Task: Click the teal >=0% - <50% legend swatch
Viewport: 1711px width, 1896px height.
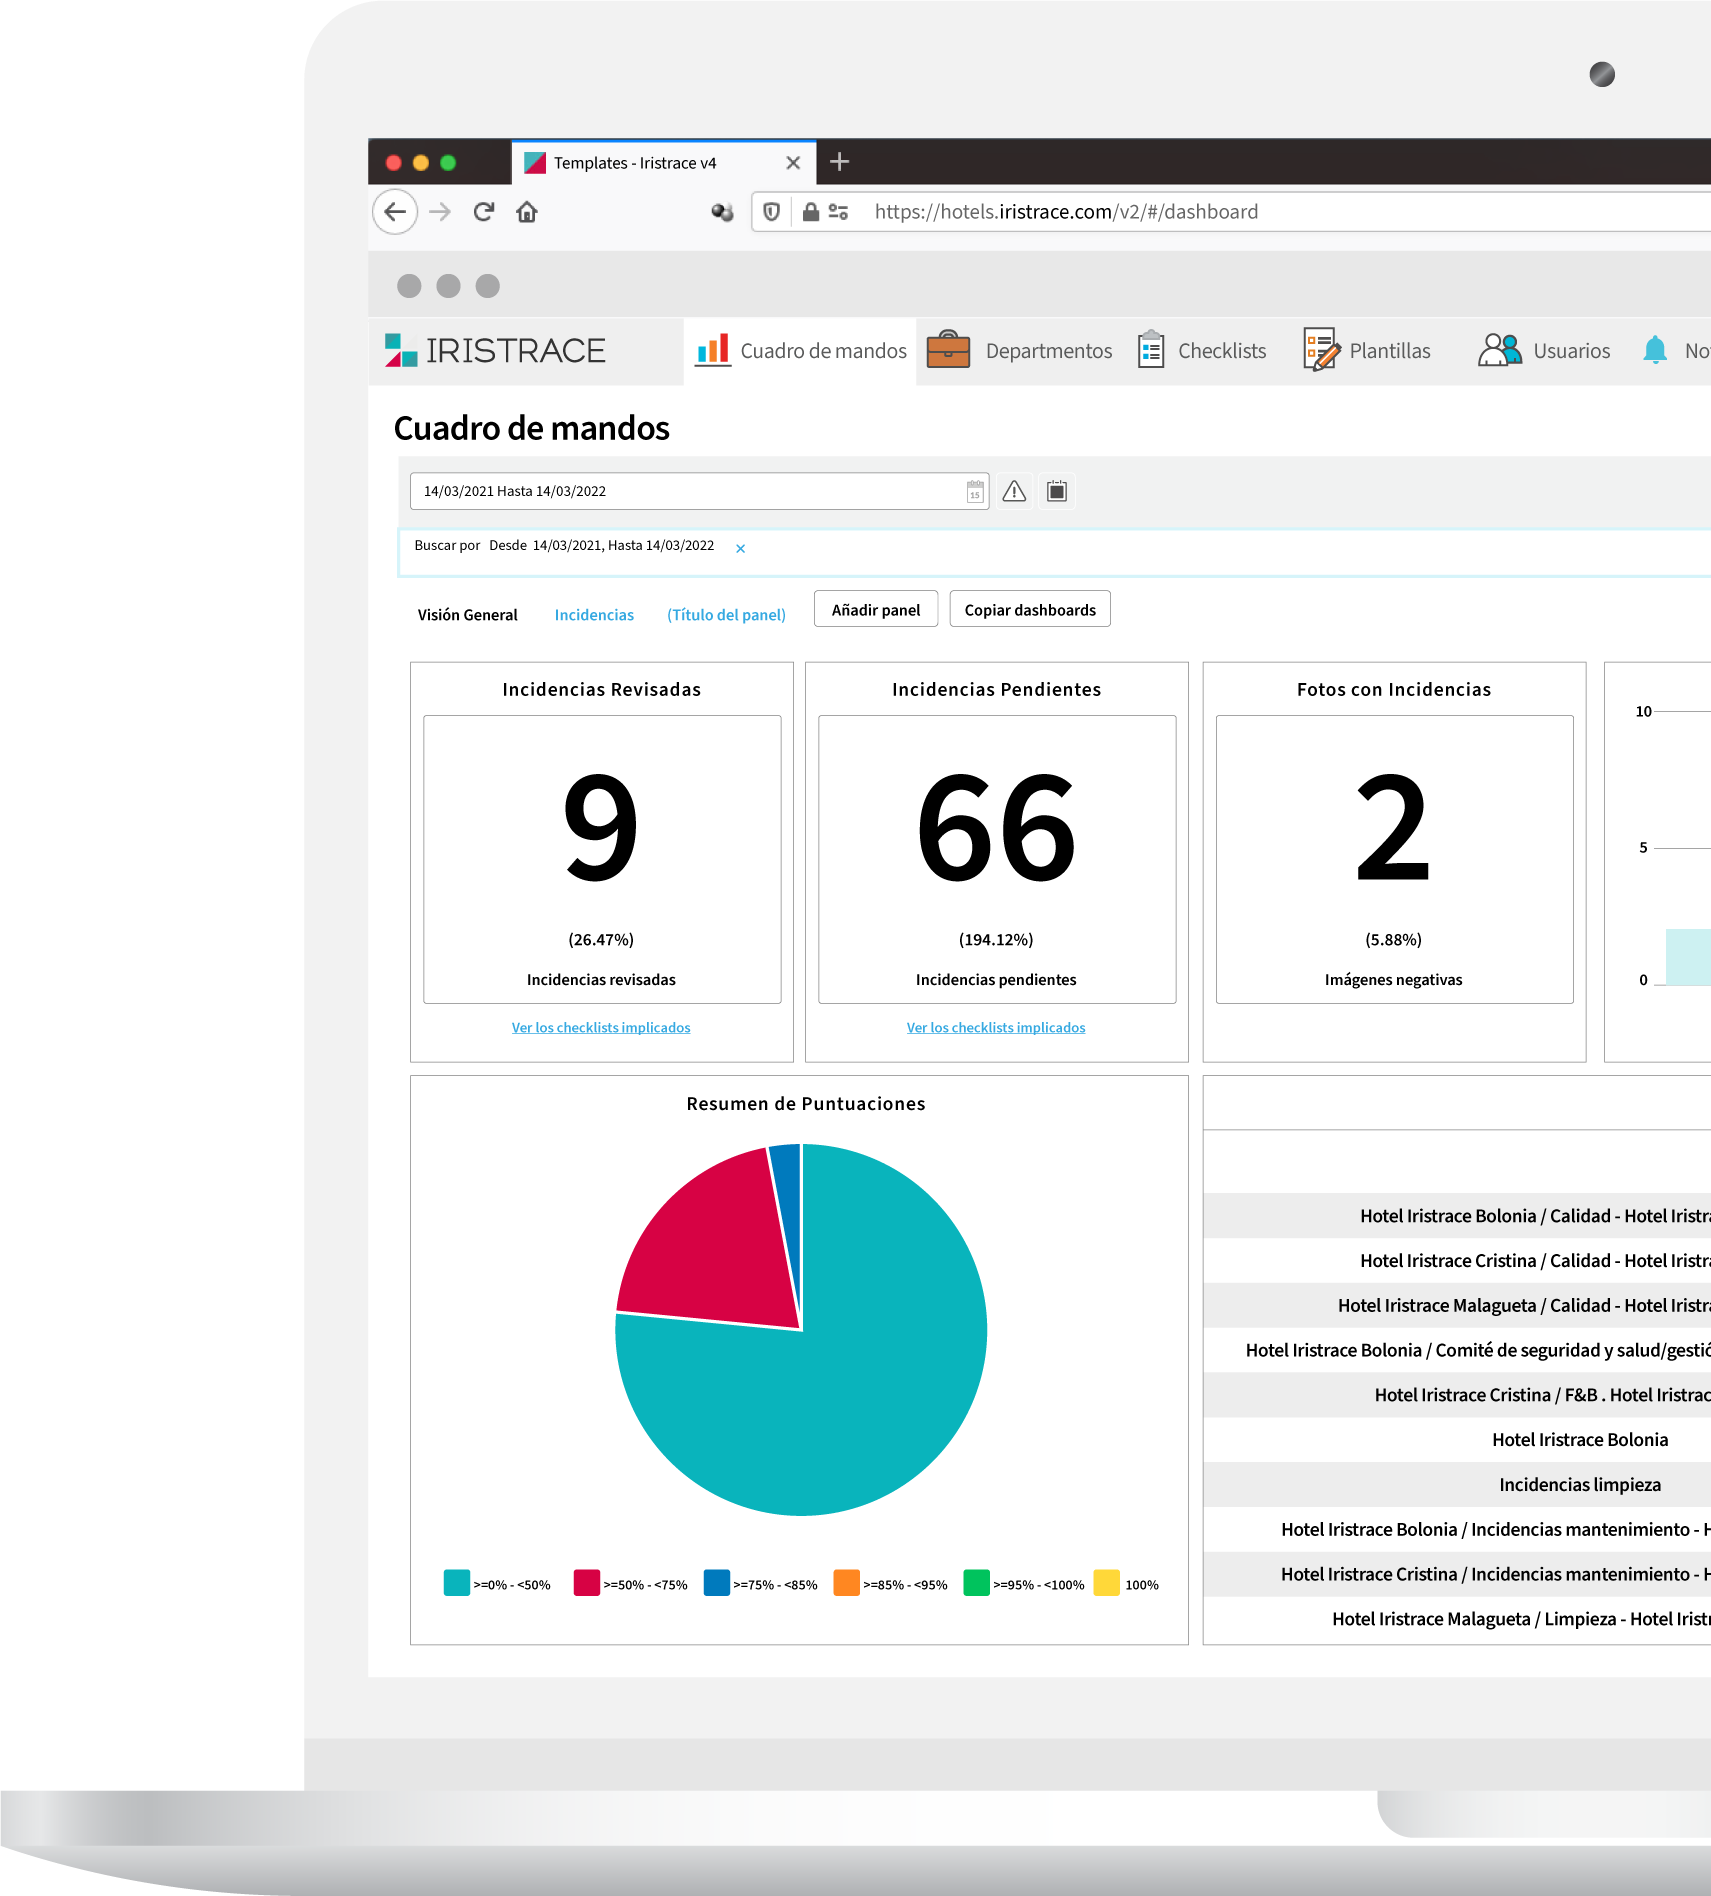Action: 457,1583
